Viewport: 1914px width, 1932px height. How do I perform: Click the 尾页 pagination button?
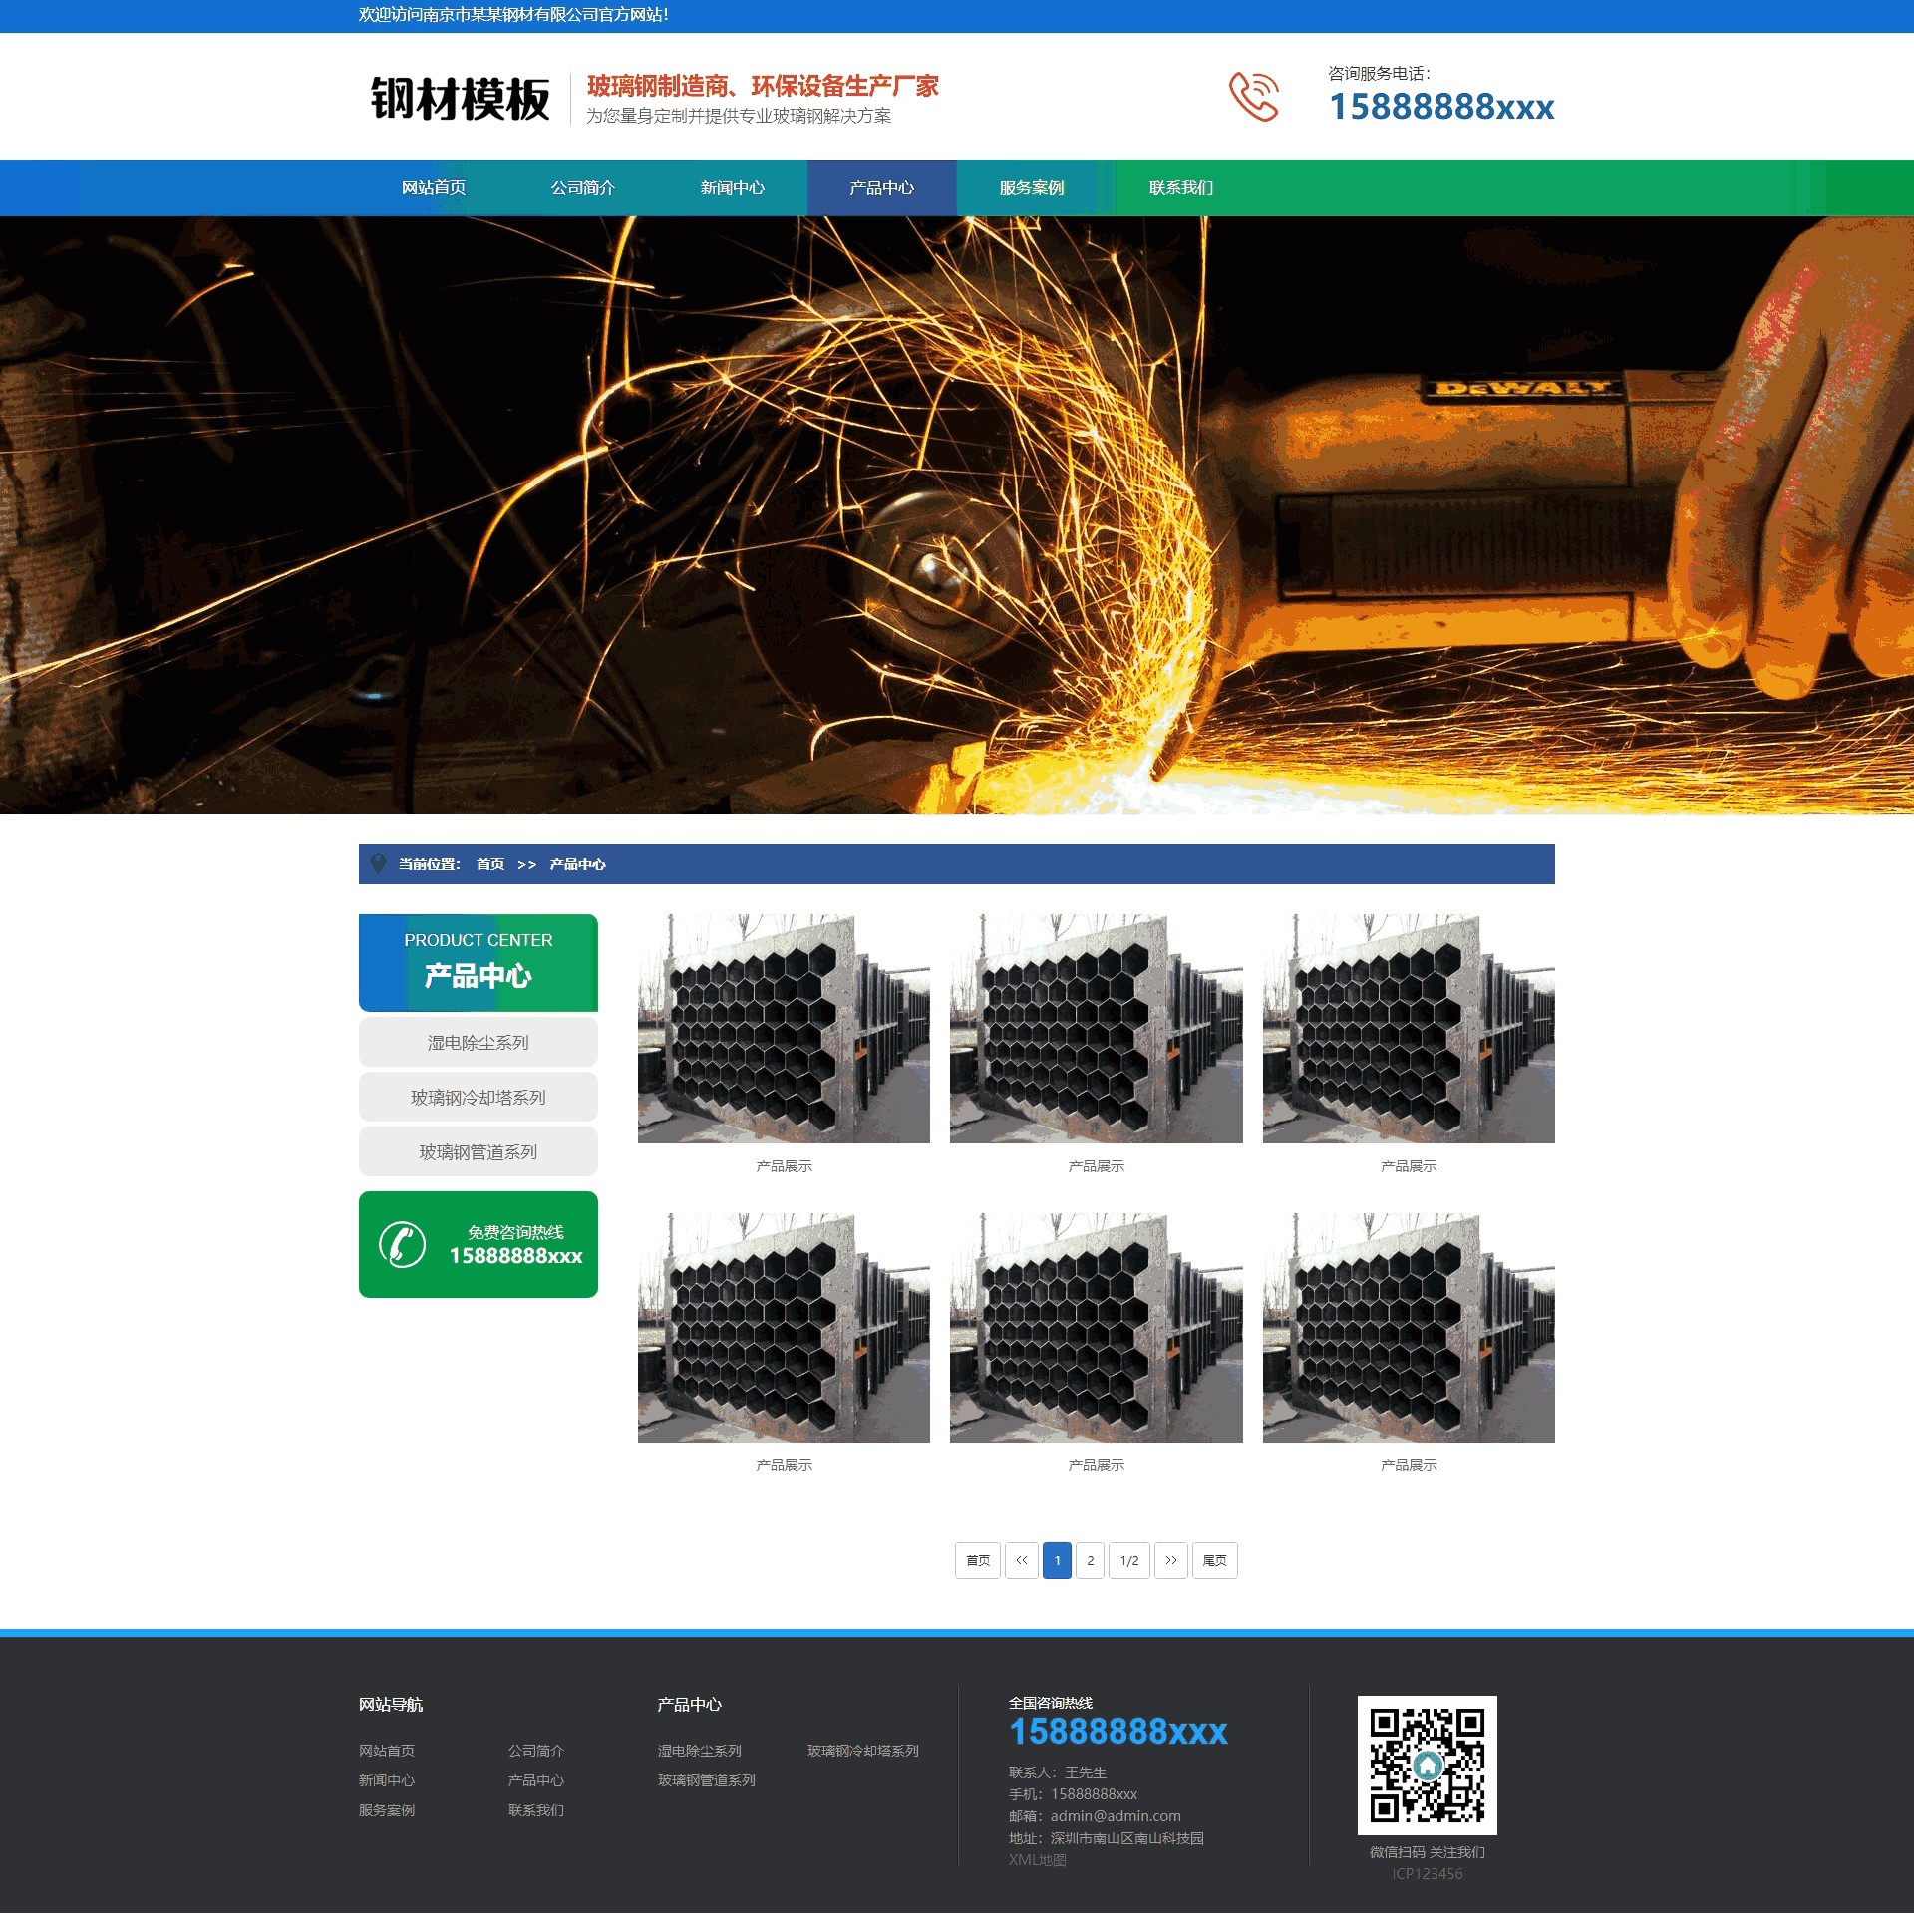click(1214, 1560)
